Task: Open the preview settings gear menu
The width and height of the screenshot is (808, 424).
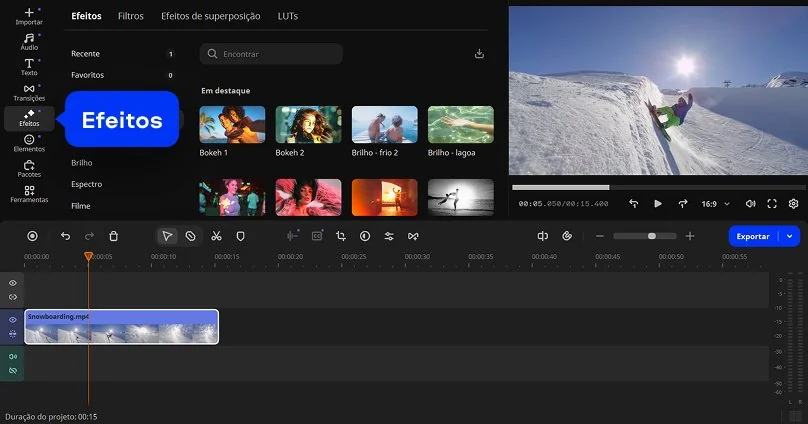Action: point(793,203)
